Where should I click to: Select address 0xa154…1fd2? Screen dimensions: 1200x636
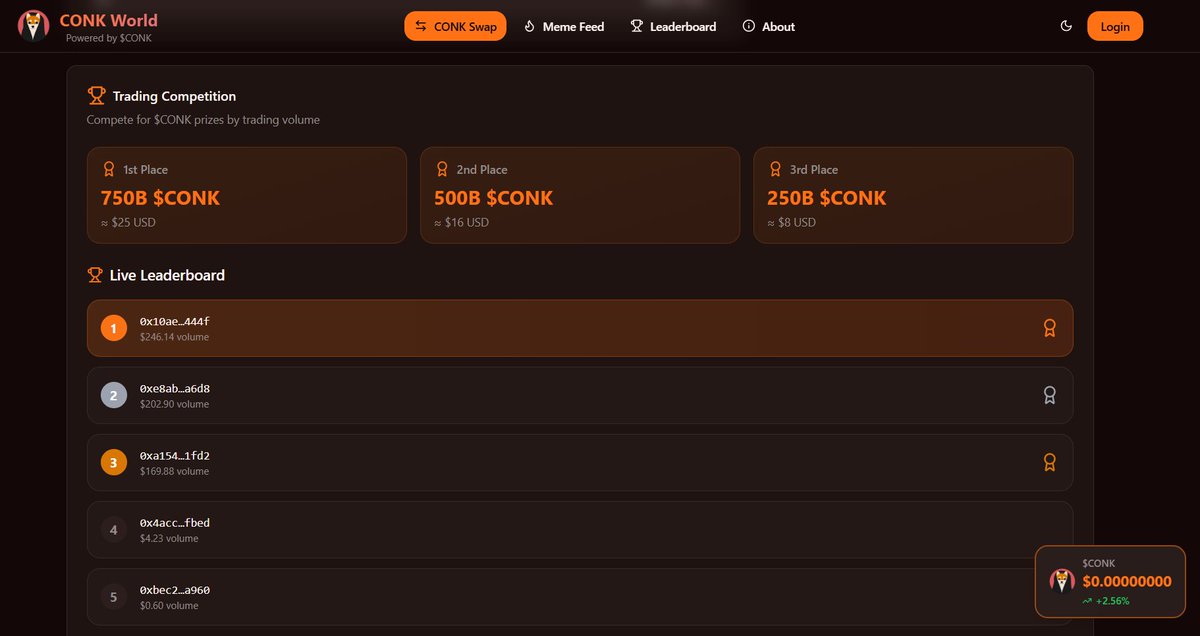(175, 455)
